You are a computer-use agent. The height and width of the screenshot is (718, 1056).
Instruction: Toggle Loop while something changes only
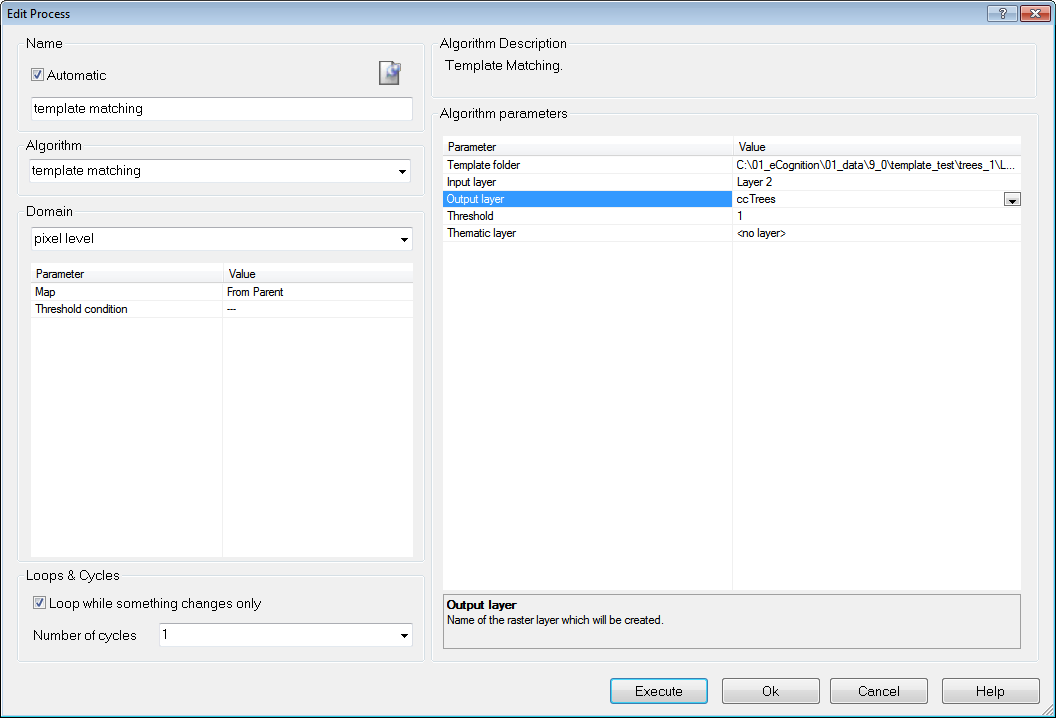point(40,603)
